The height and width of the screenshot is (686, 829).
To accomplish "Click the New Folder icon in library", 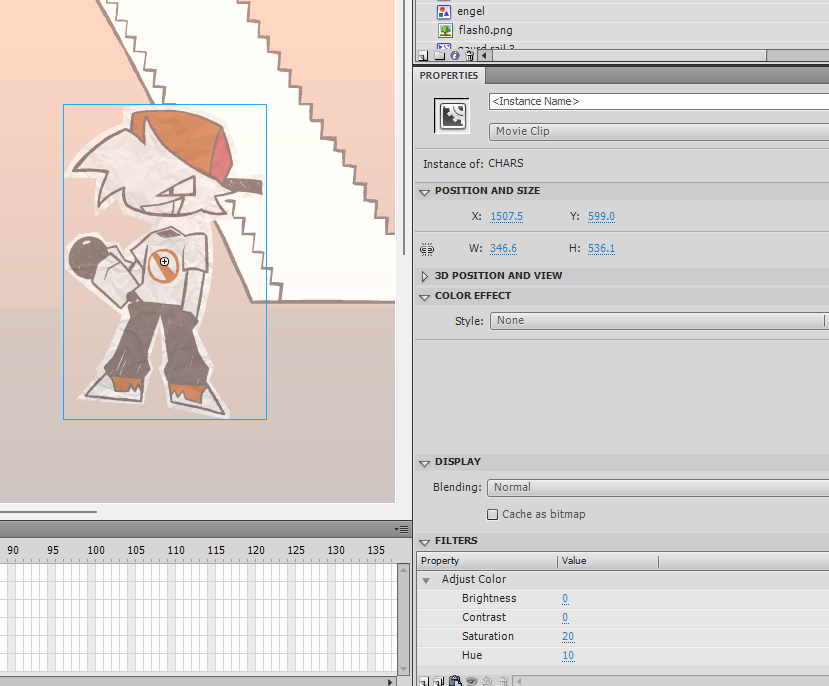I will click(x=439, y=55).
